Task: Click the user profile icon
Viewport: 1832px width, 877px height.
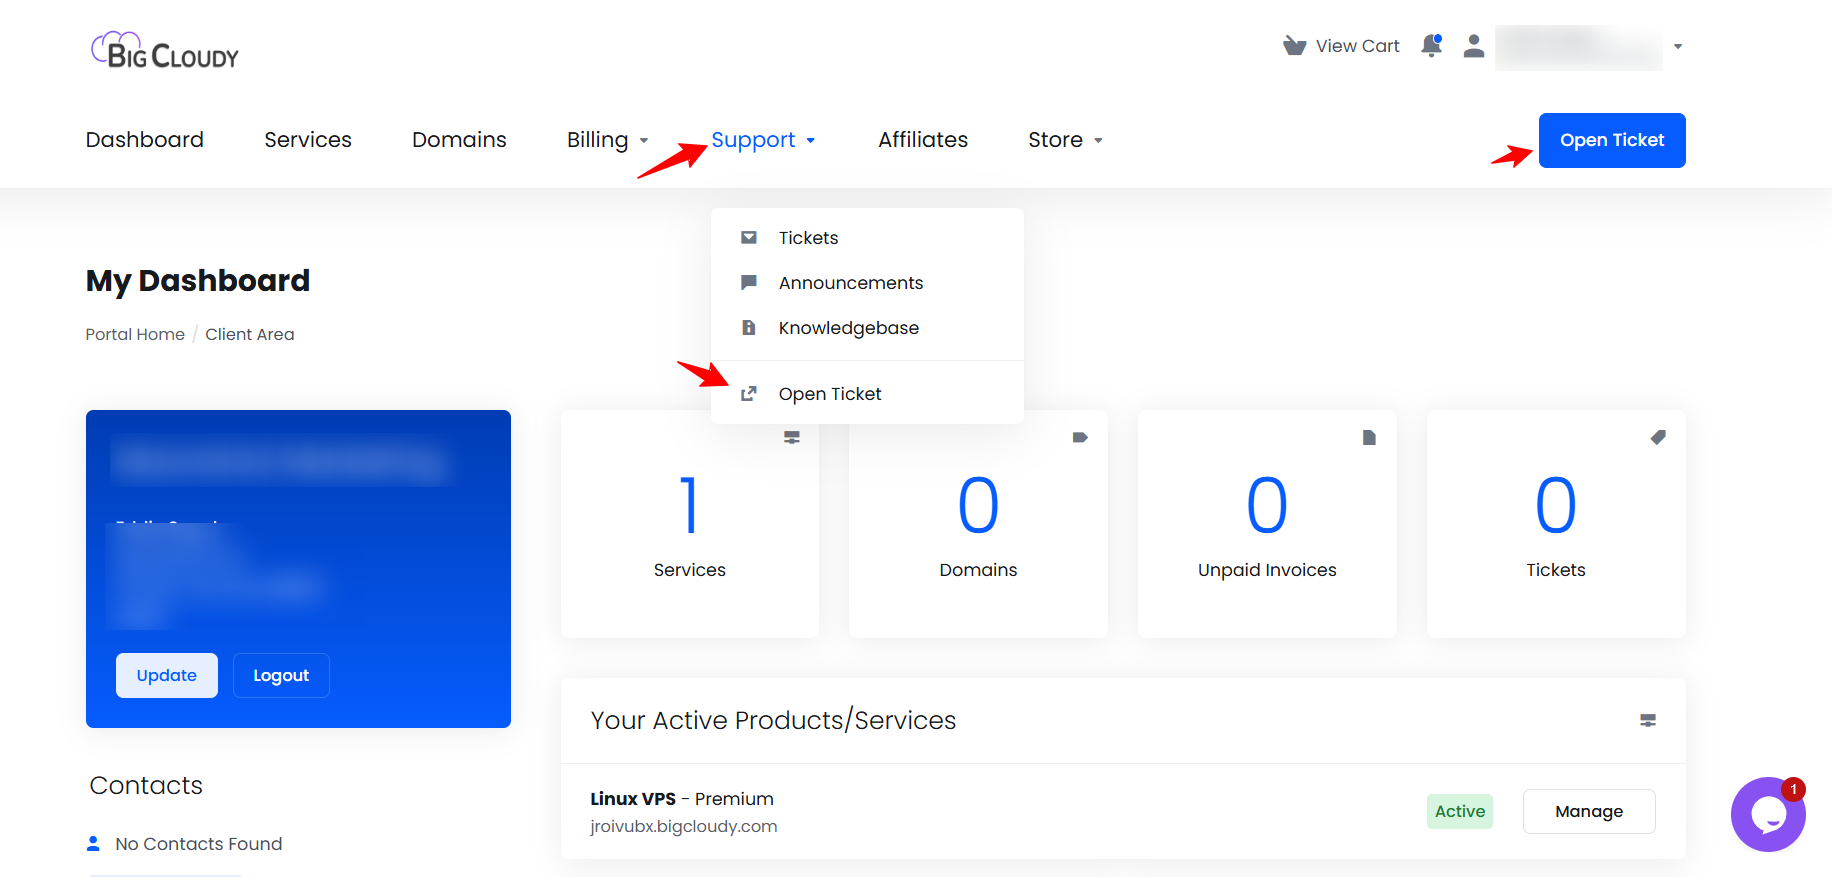Action: click(x=1474, y=46)
